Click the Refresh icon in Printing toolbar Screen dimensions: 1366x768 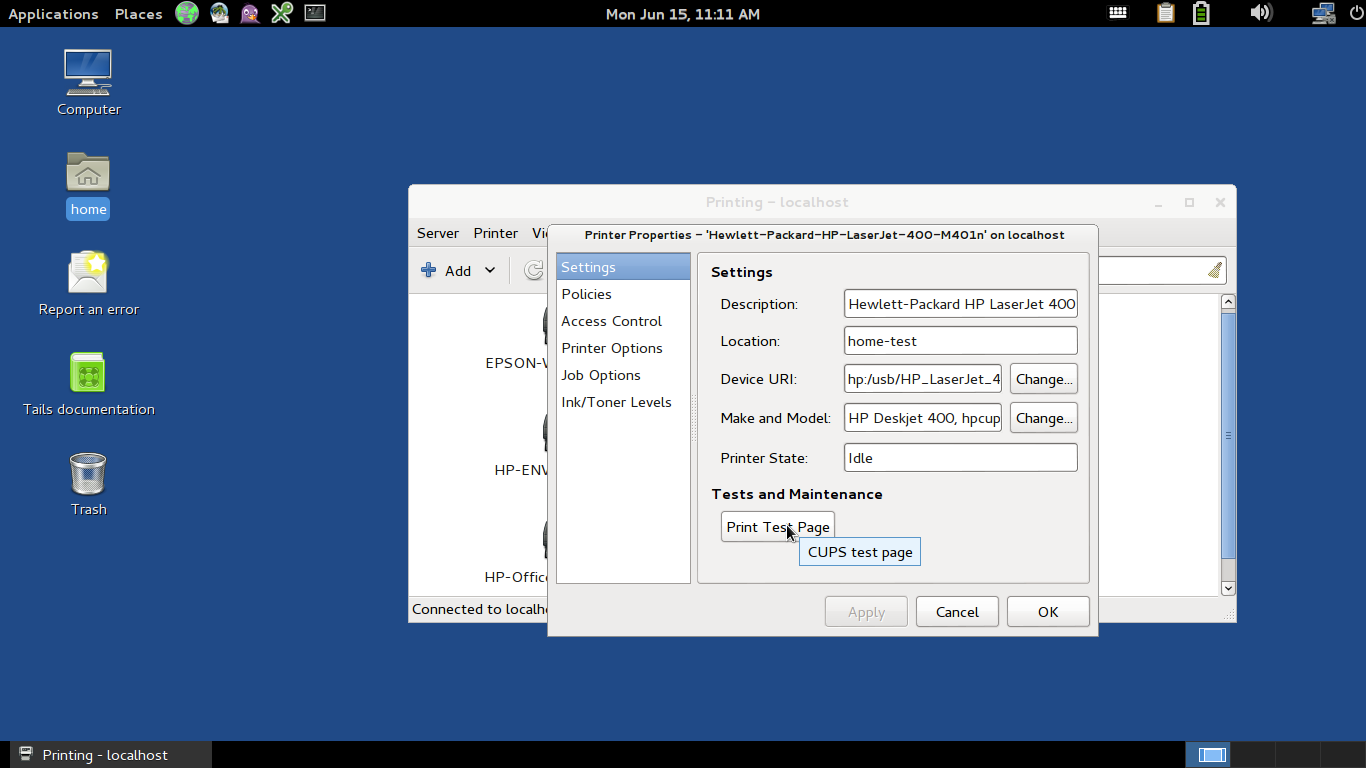pyautogui.click(x=534, y=270)
